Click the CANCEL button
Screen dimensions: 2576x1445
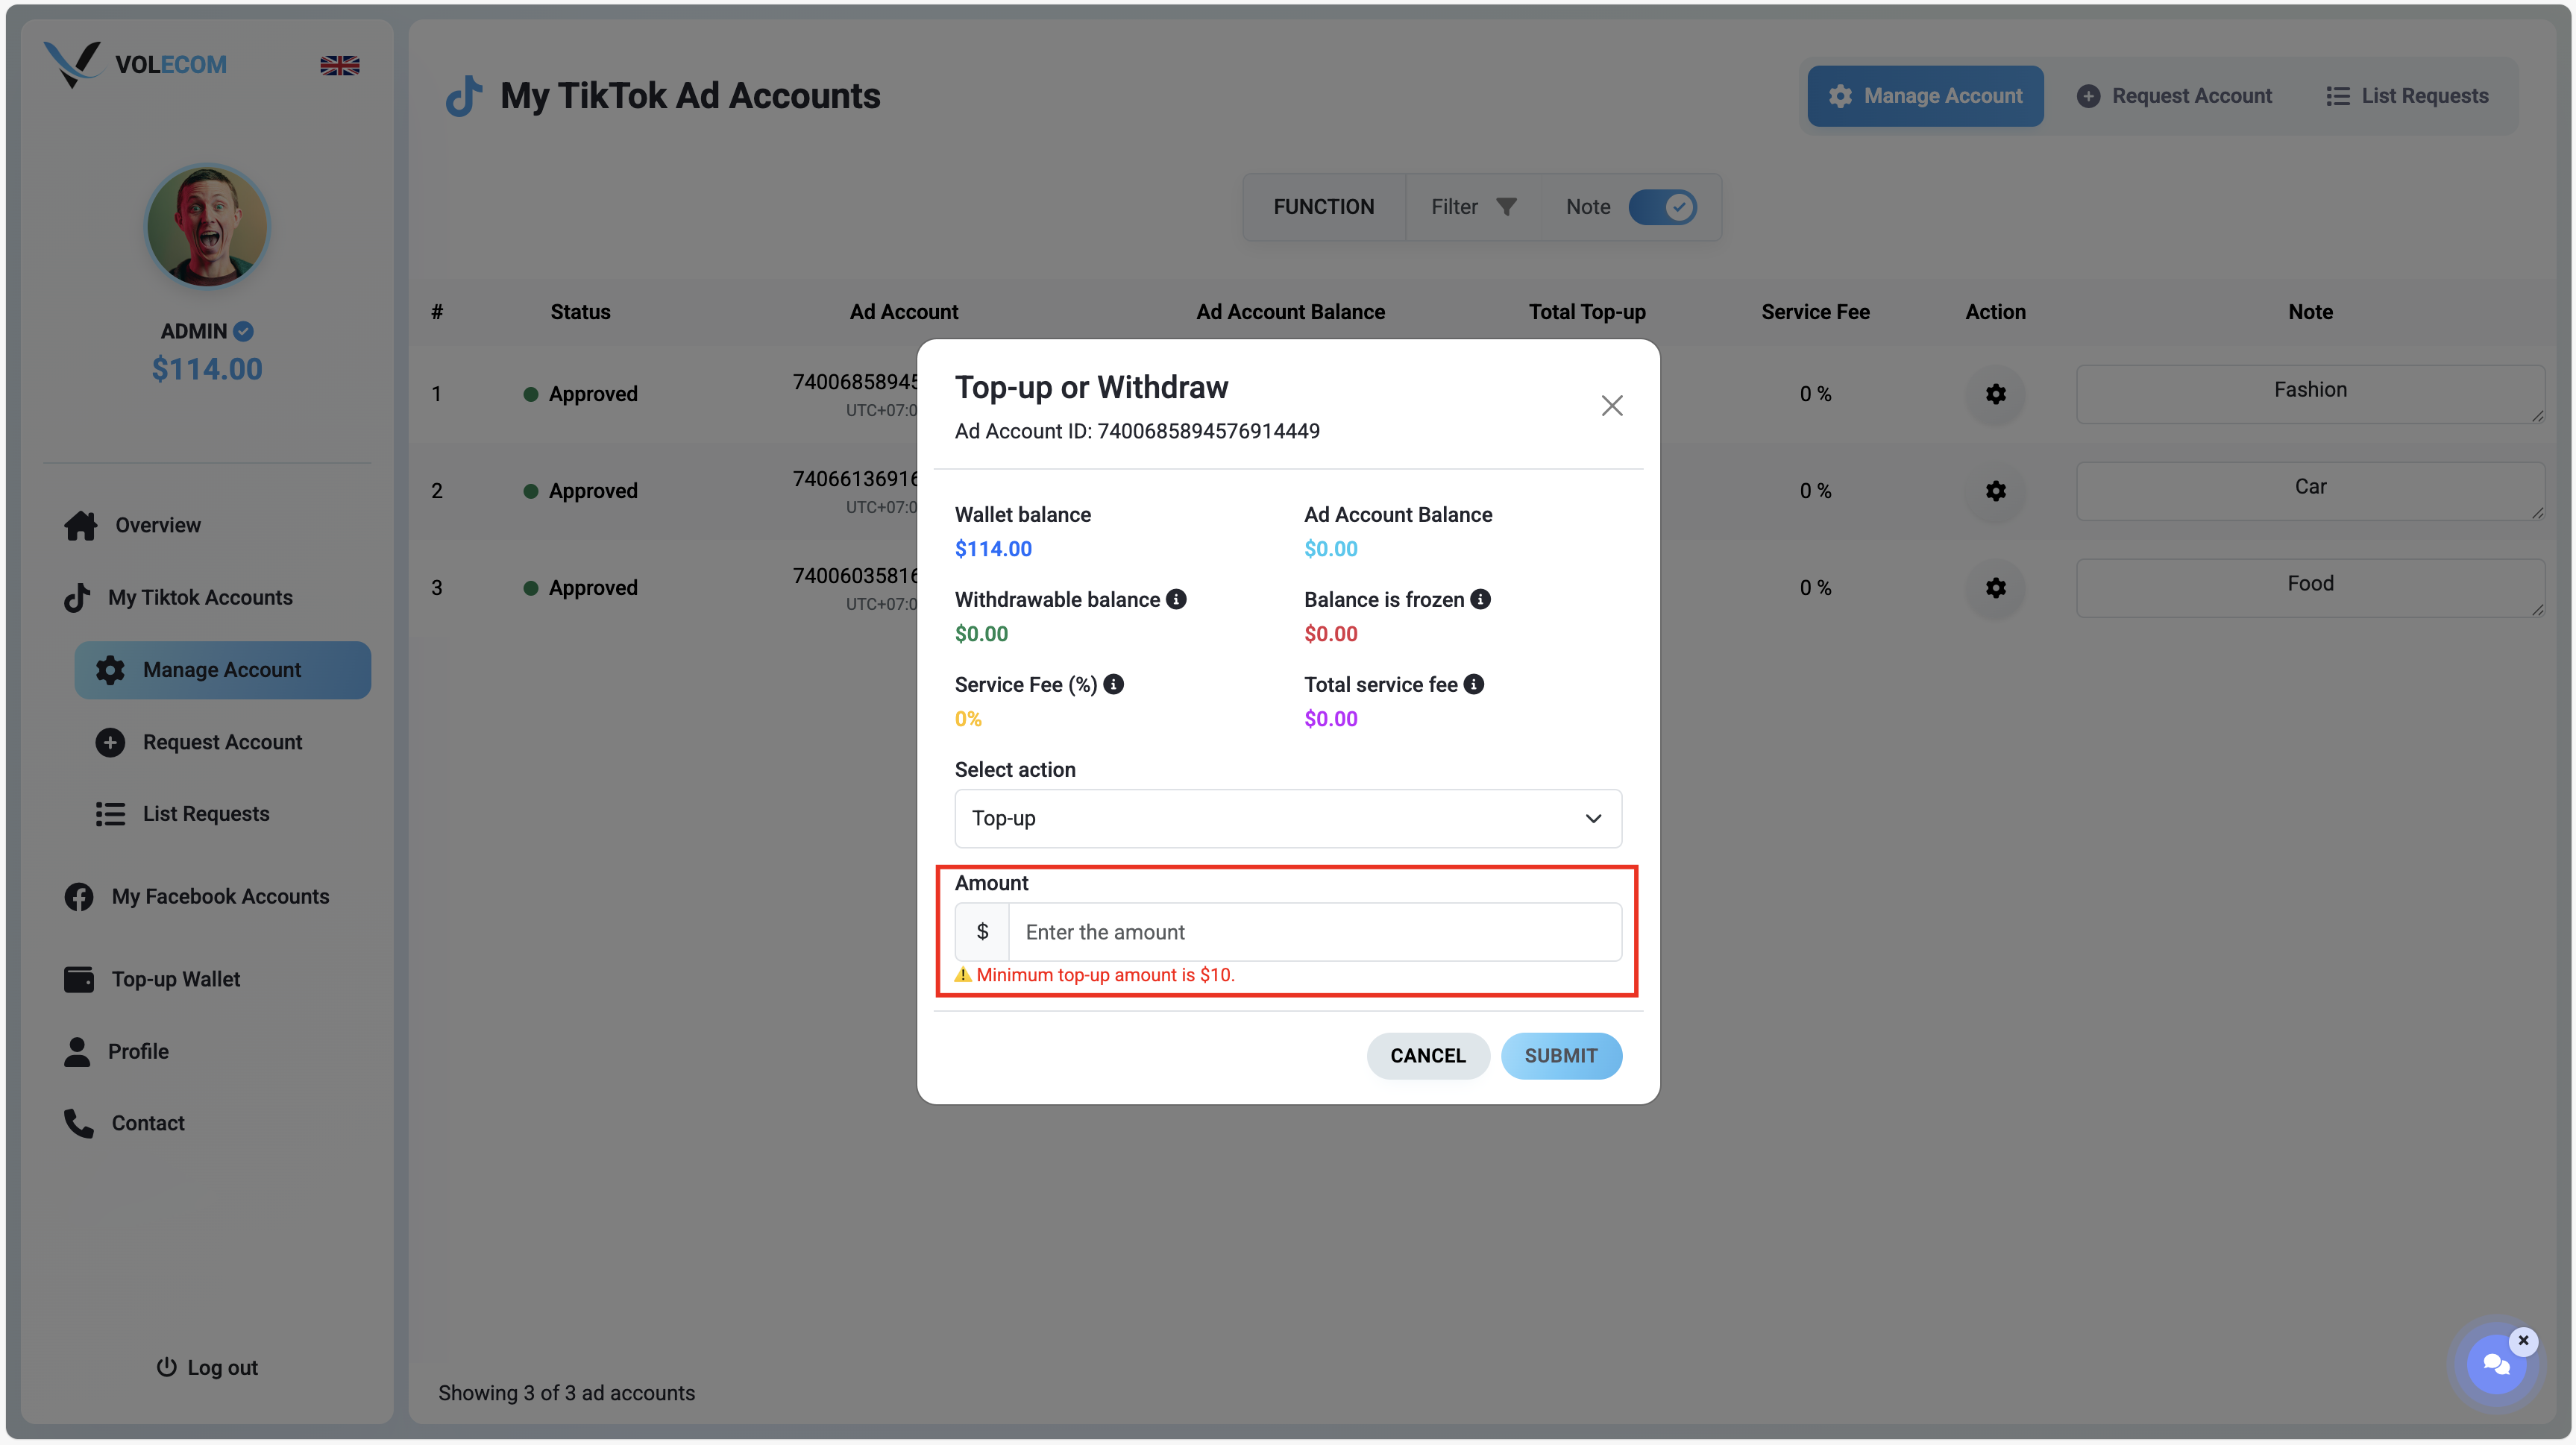(x=1427, y=1056)
